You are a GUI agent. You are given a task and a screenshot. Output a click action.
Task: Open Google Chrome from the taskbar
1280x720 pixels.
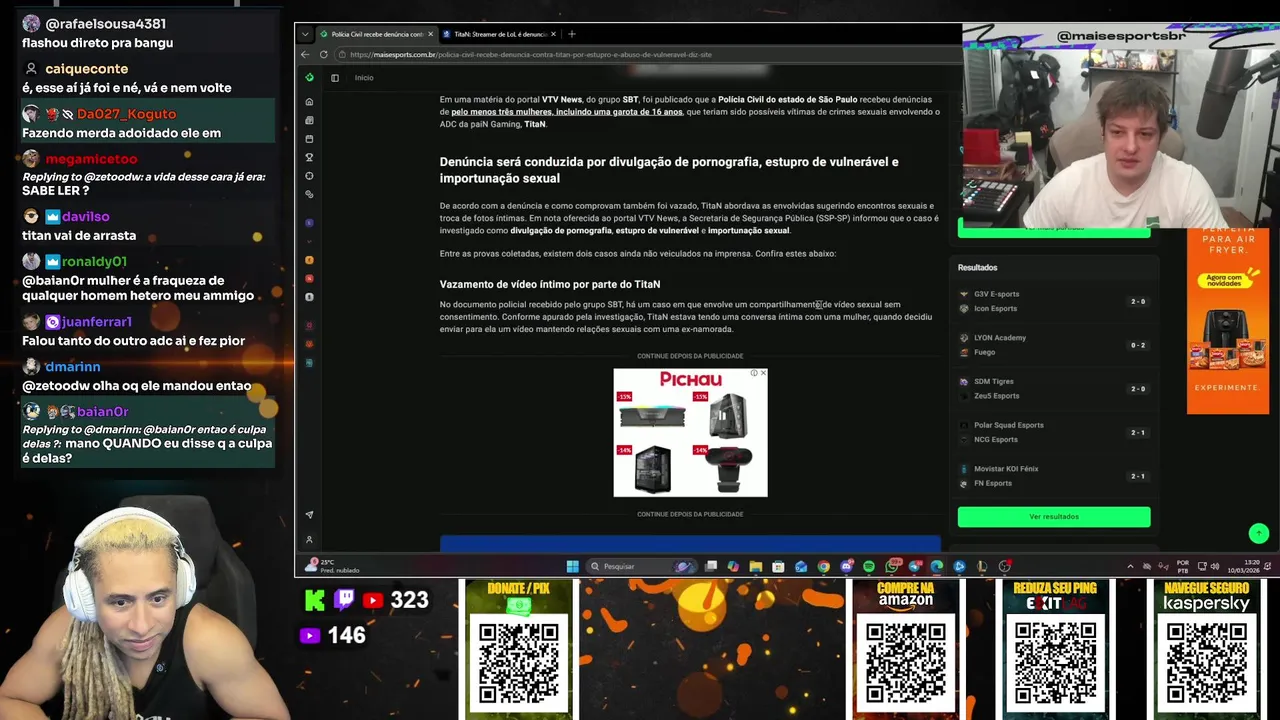[x=823, y=566]
